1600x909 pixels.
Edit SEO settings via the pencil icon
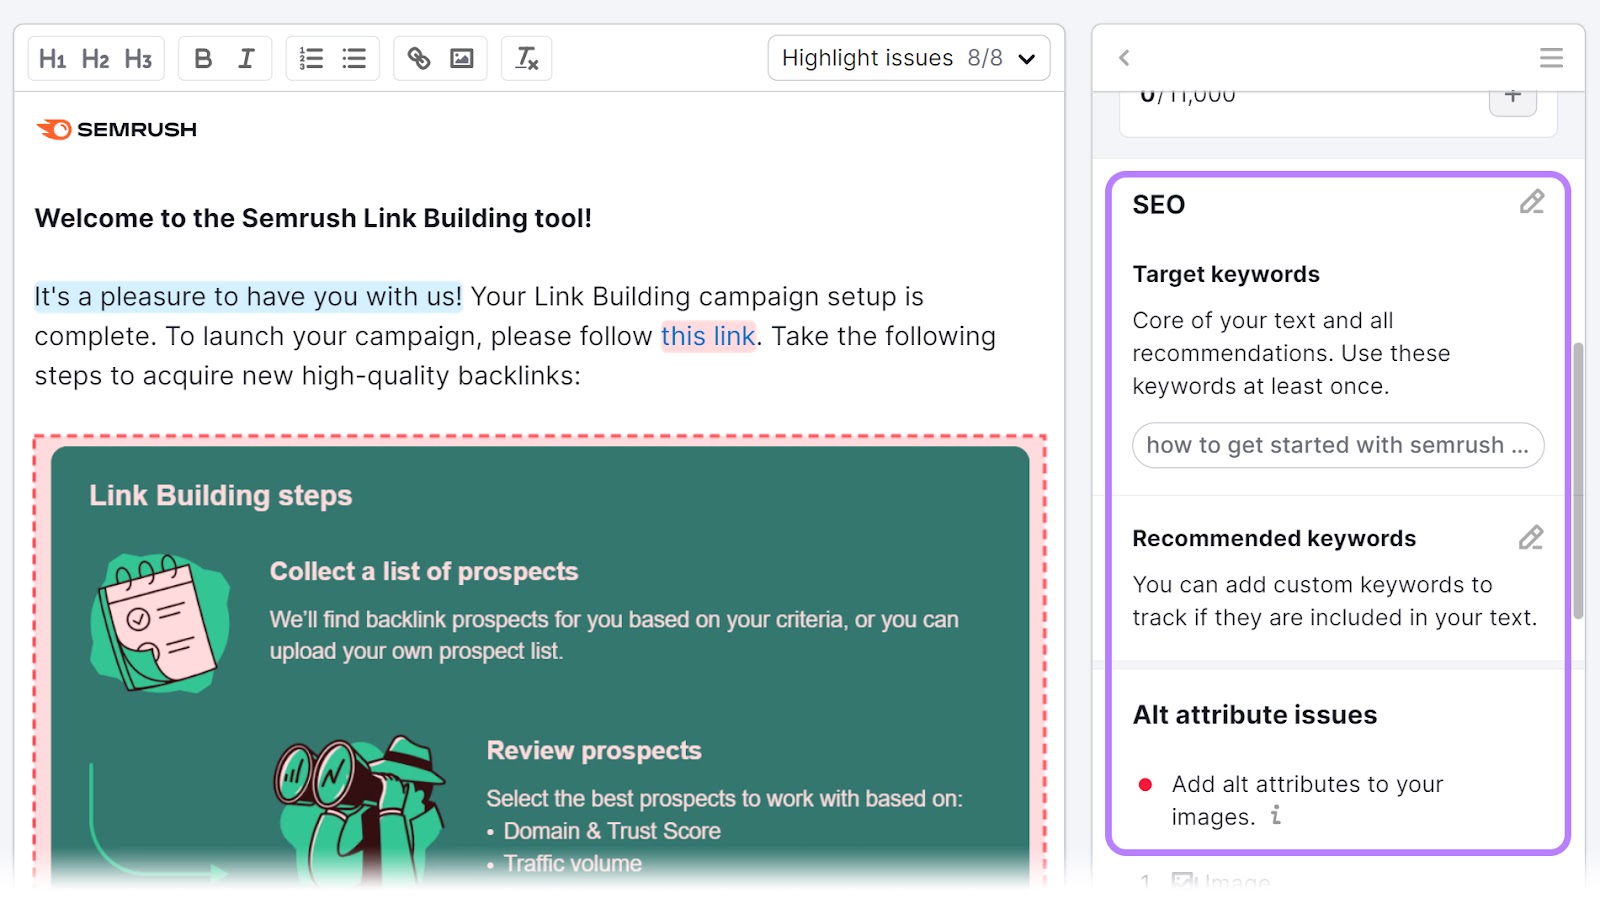(x=1531, y=203)
